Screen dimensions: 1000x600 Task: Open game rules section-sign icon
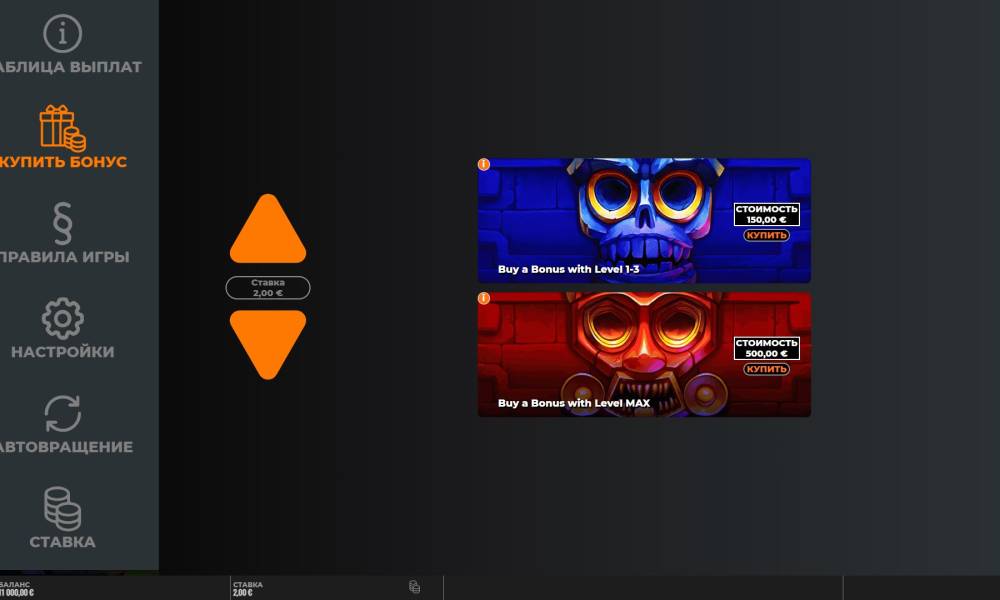(62, 223)
